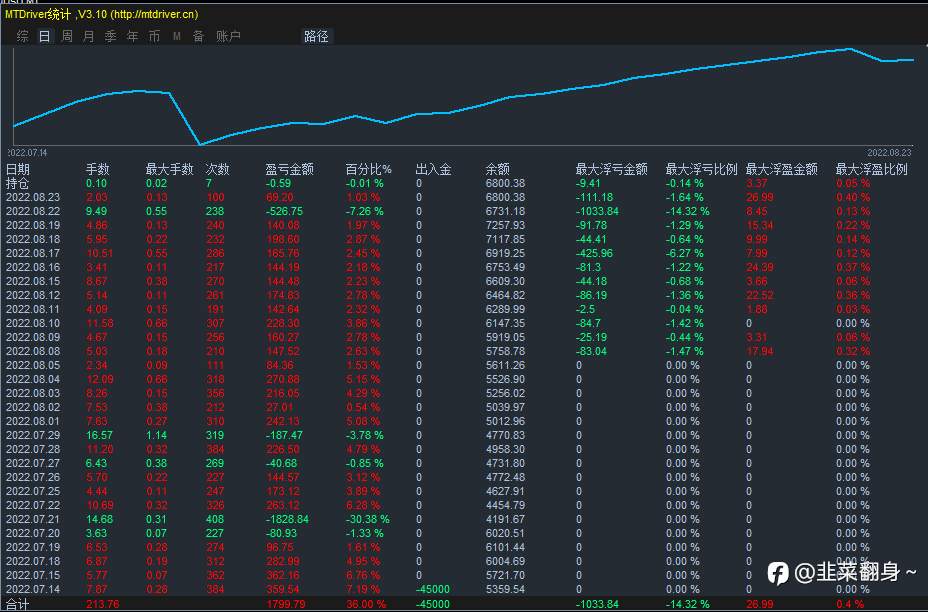Select the 2022.07.29 date row

[33, 435]
